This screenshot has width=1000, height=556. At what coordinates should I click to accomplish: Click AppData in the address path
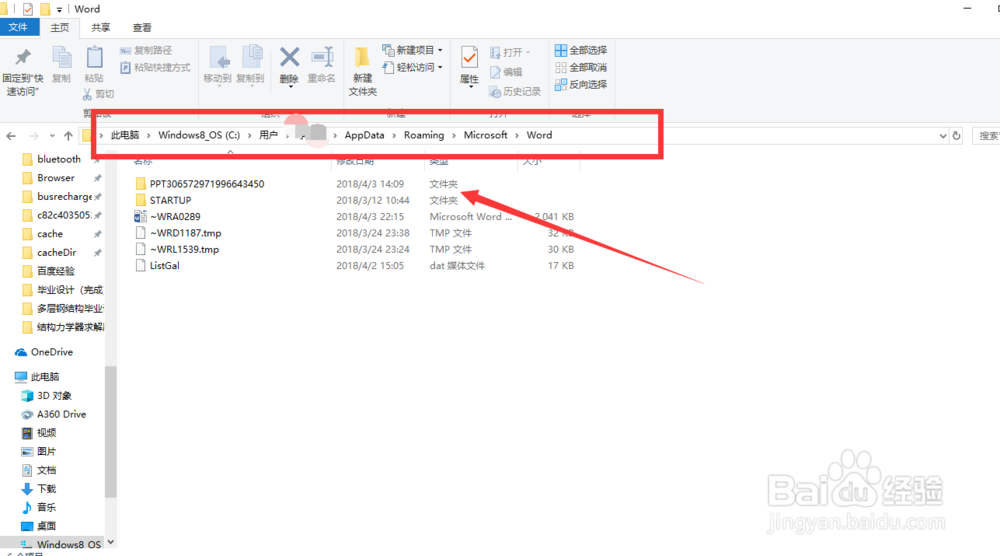[364, 135]
